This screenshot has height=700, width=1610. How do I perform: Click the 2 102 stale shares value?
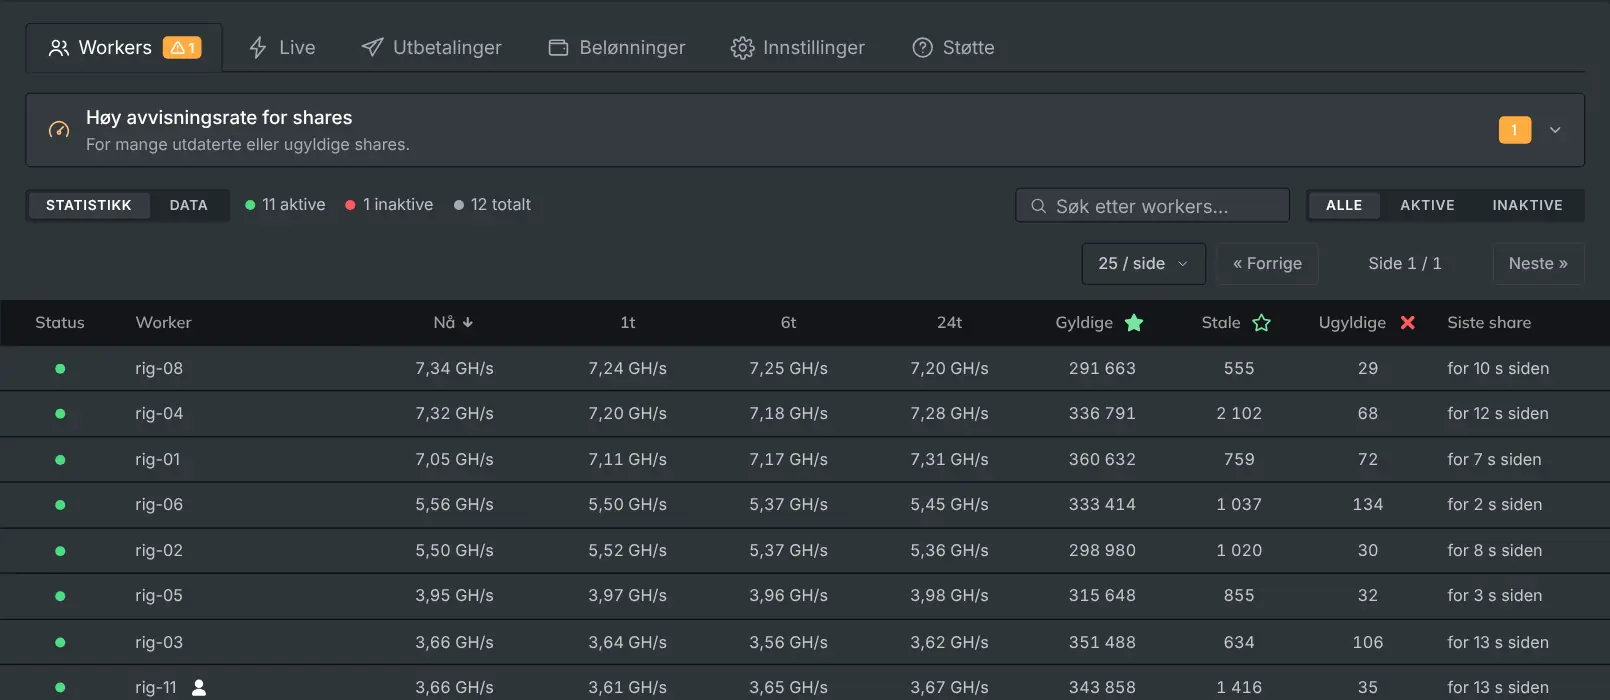coord(1239,414)
